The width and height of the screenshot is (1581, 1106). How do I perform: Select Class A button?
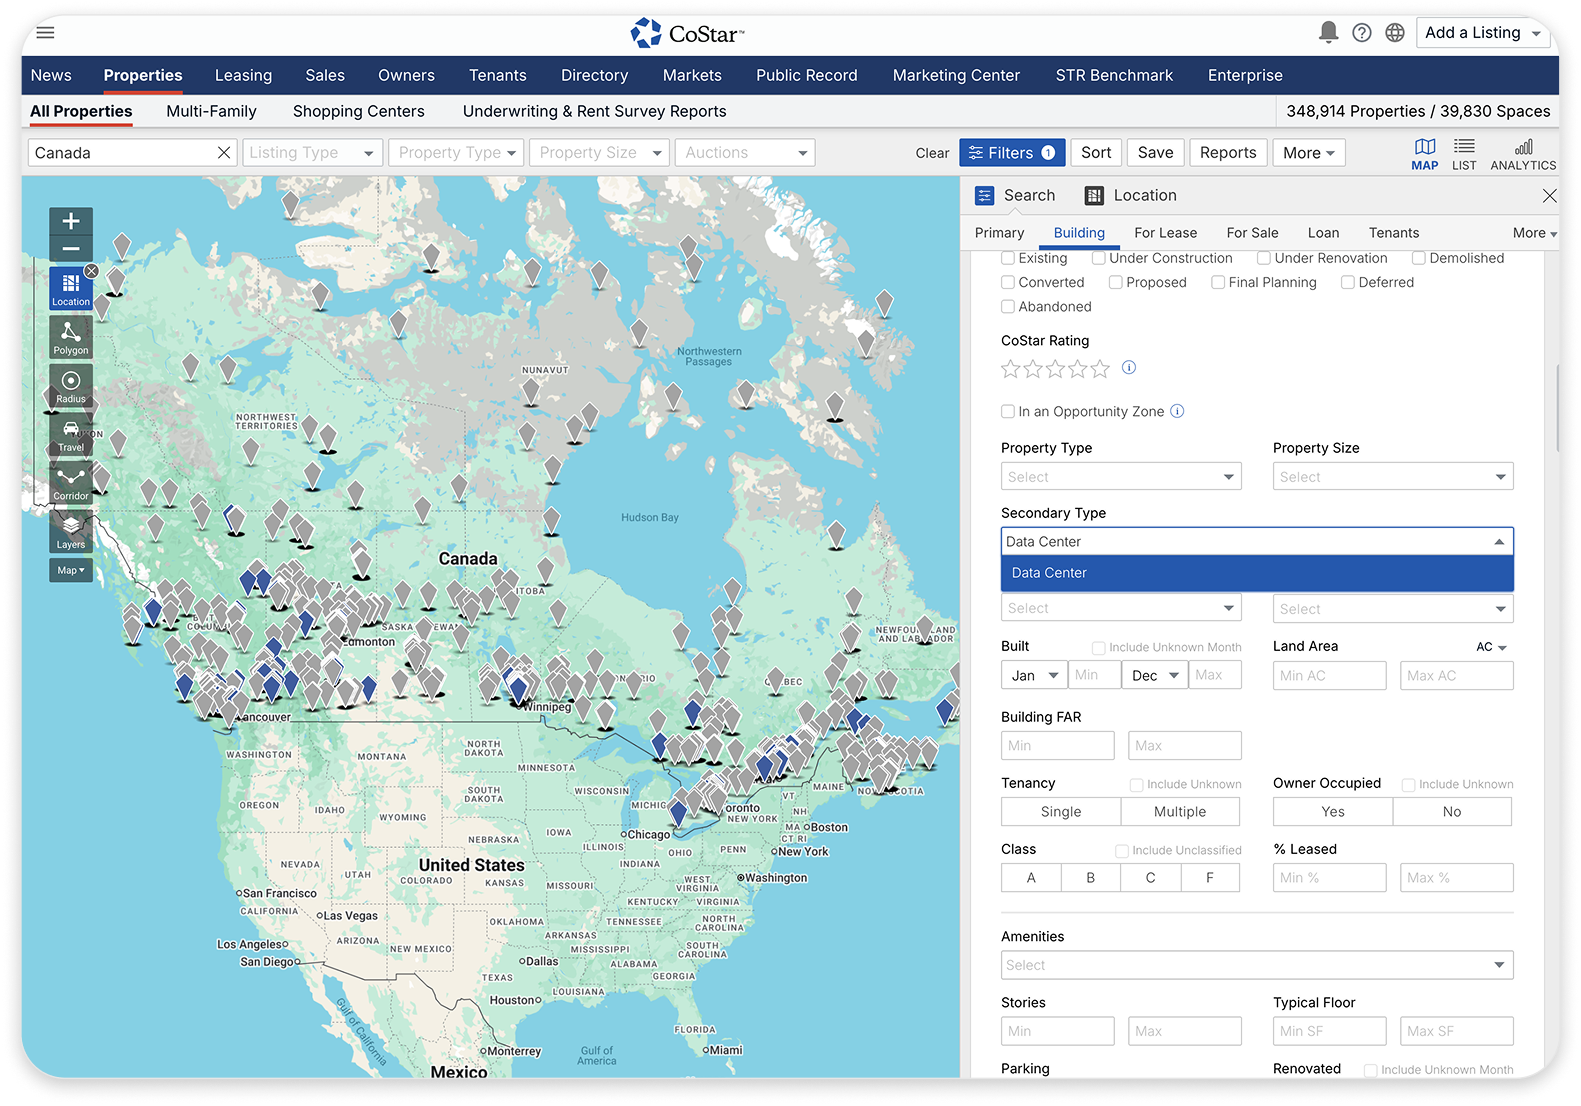tap(1031, 877)
